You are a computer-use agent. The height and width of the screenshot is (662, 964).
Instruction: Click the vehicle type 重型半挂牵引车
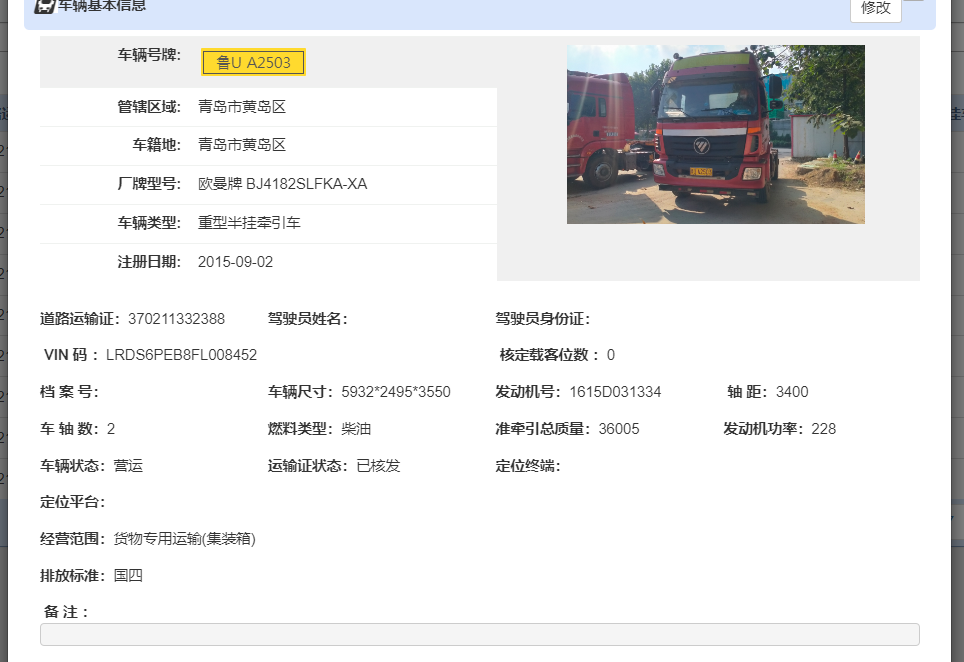pyautogui.click(x=249, y=223)
